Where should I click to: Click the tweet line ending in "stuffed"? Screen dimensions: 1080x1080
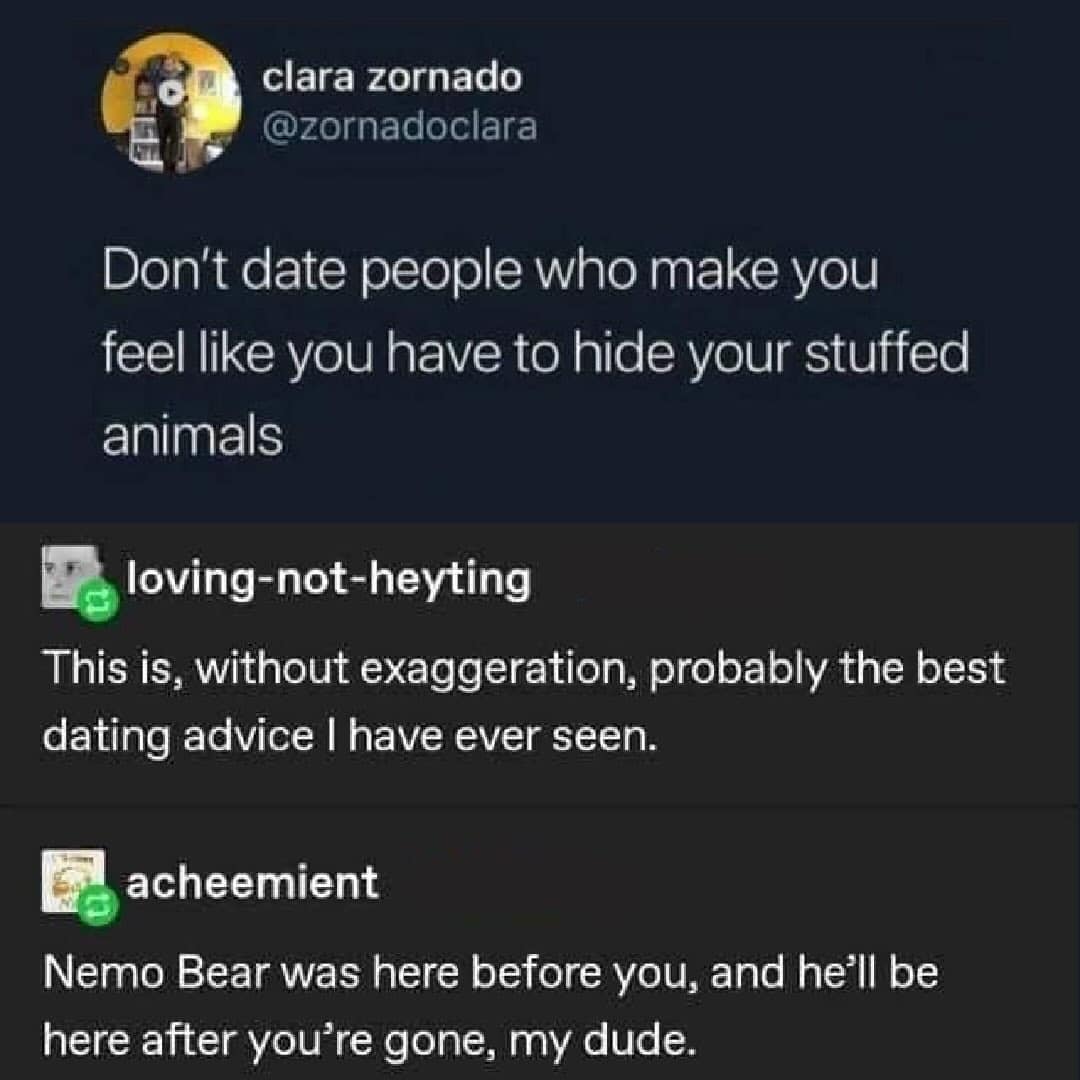(x=536, y=355)
